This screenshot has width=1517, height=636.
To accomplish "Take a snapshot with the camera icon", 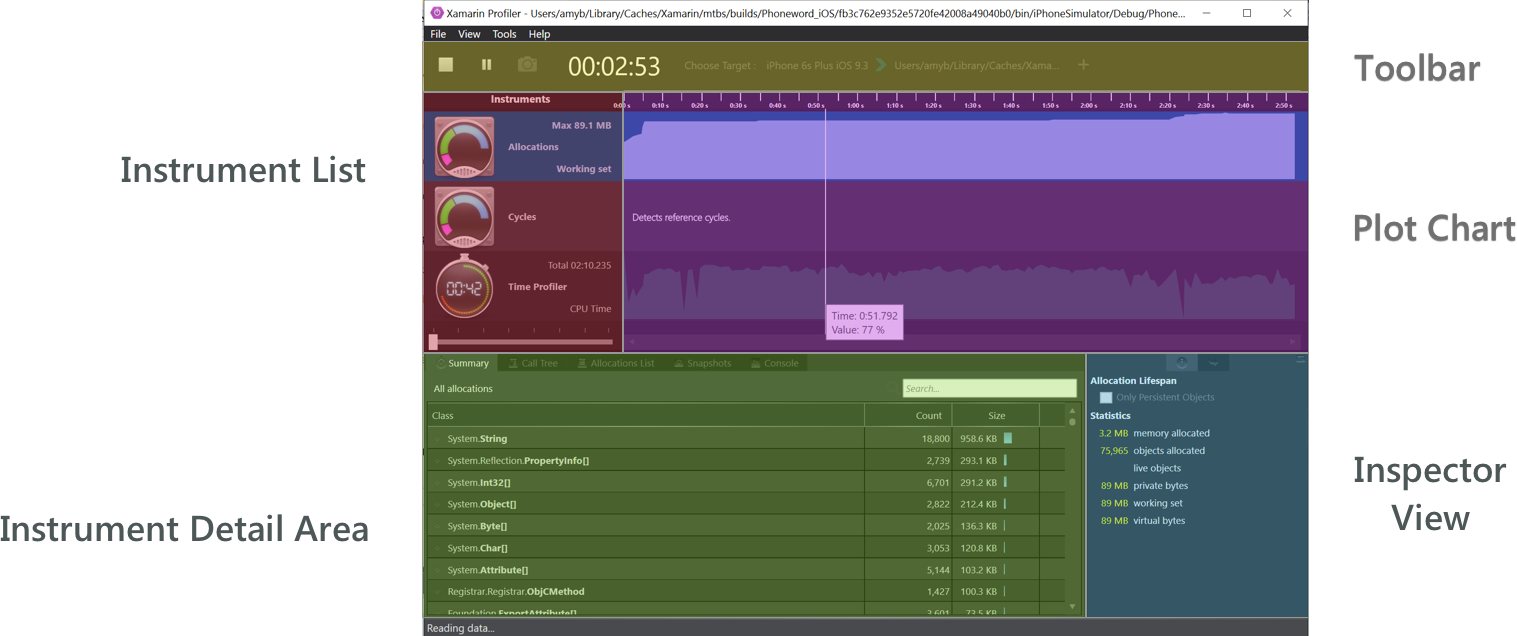I will 527,64.
